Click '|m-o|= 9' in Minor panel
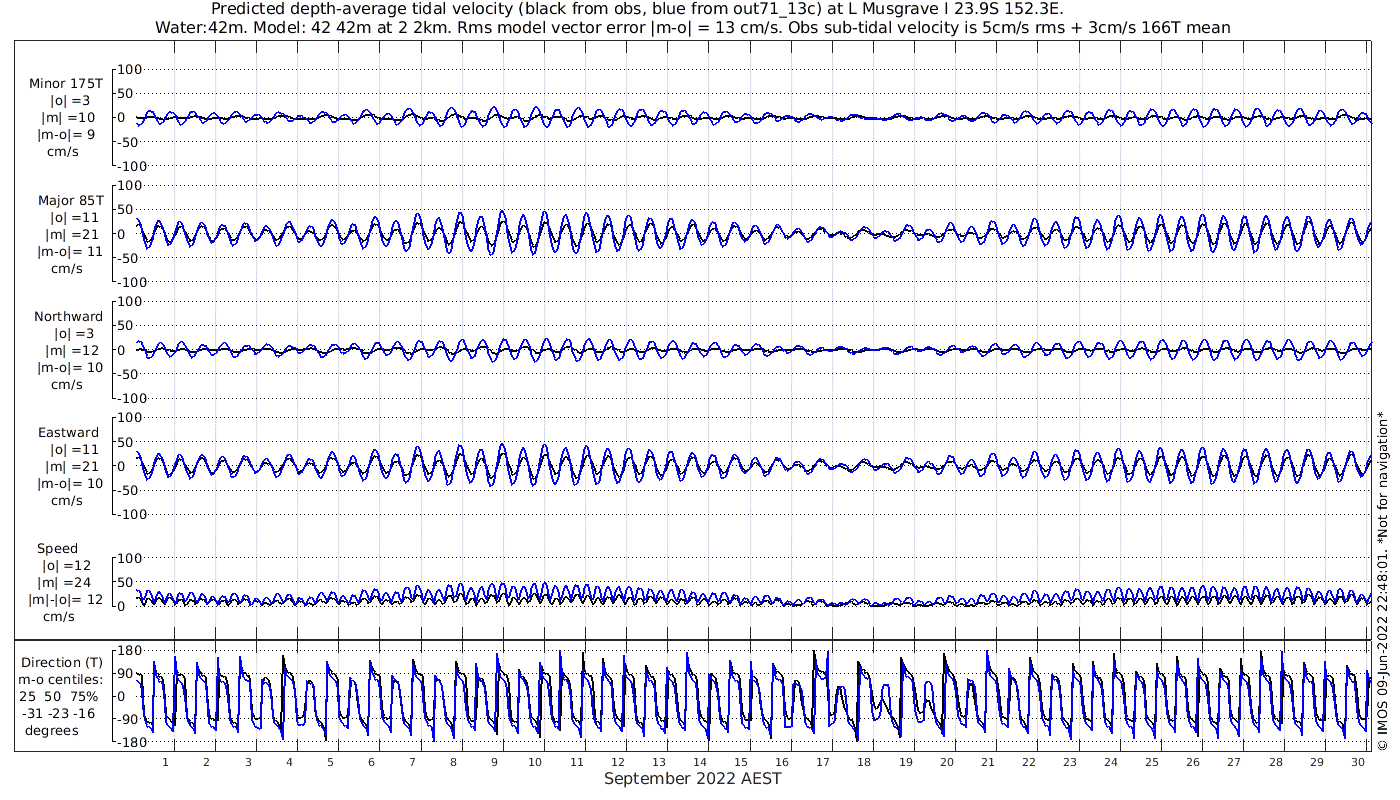This screenshot has width=1400, height=800. [x=66, y=135]
